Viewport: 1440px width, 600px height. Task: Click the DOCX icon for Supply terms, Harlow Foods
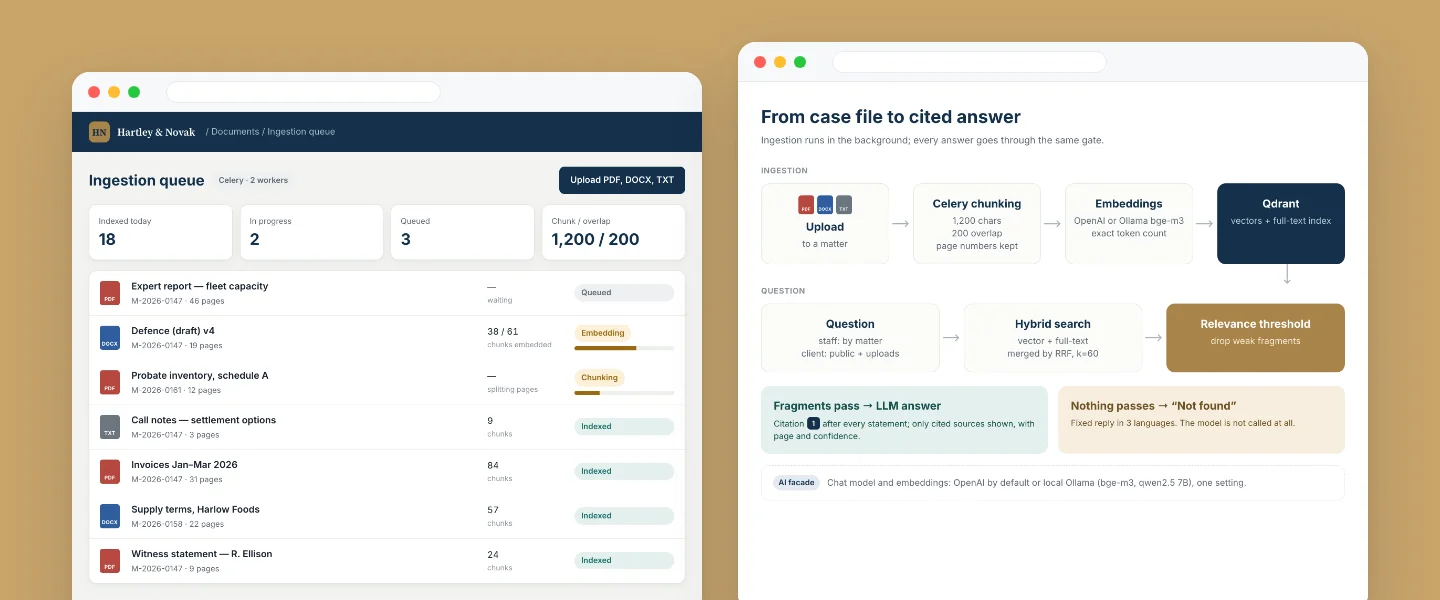click(110, 516)
